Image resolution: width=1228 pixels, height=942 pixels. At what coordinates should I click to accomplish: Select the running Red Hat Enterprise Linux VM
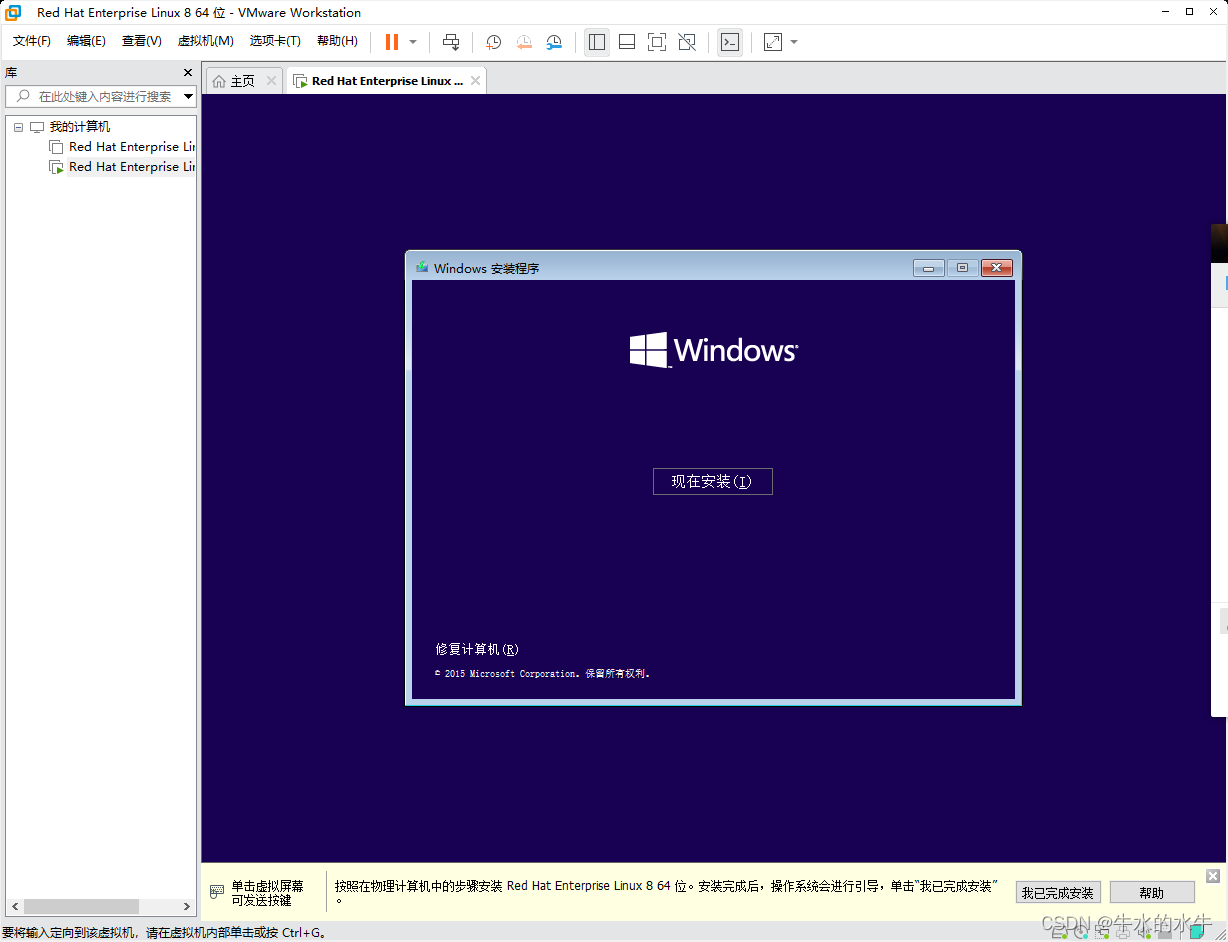132,167
